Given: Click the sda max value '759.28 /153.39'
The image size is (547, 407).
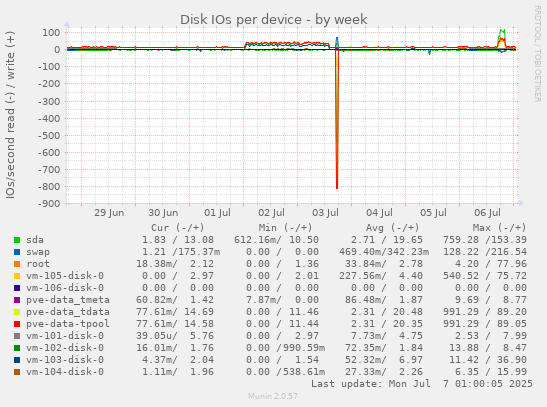Looking at the screenshot, I should click(x=485, y=240).
